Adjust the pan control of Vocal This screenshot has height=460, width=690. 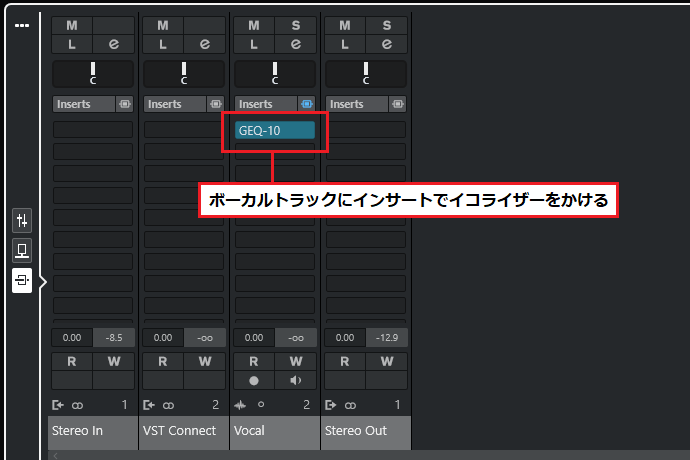pyautogui.click(x=275, y=74)
